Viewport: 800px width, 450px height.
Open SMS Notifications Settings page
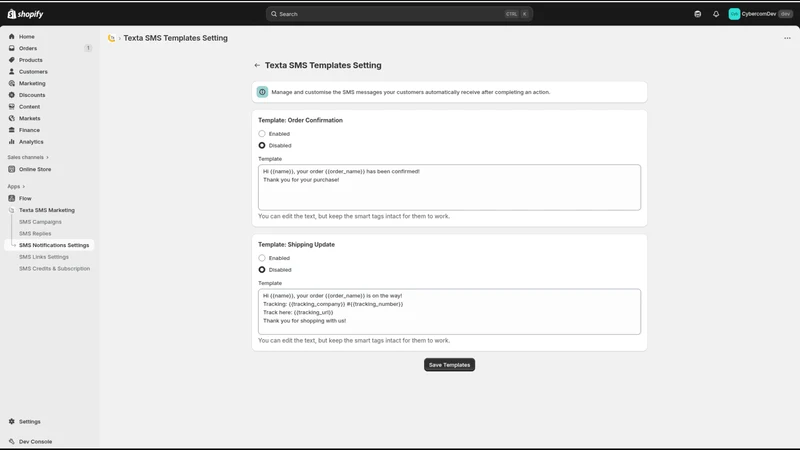coord(54,245)
